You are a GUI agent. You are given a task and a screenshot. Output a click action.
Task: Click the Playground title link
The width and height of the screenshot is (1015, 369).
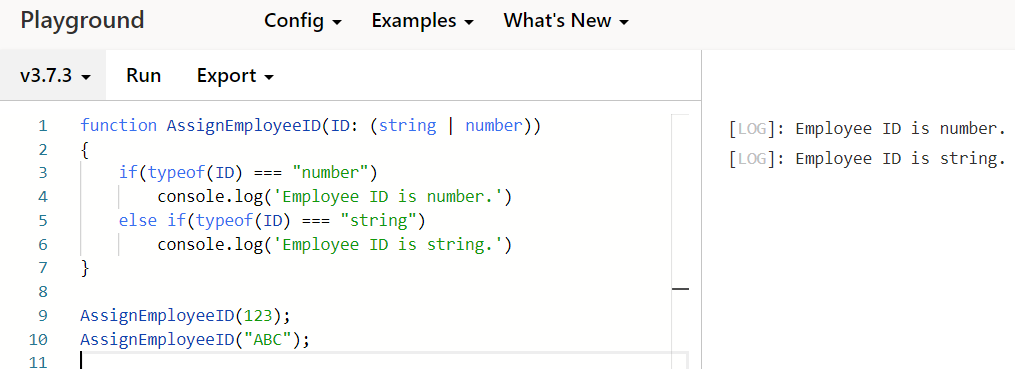[82, 21]
